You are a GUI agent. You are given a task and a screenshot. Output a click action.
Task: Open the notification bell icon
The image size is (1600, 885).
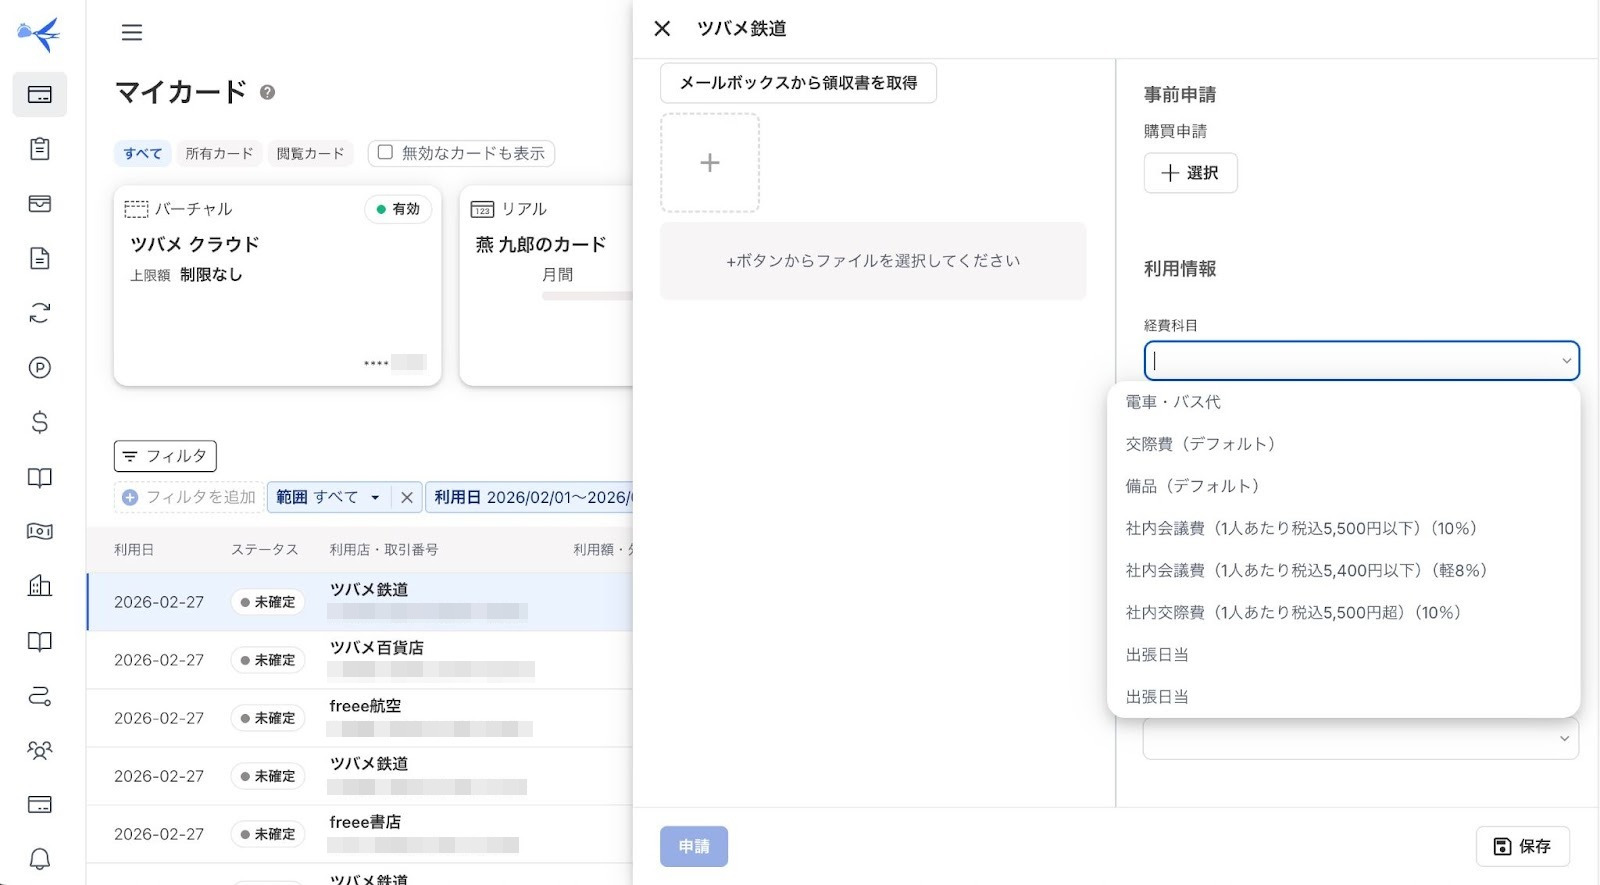(x=40, y=859)
